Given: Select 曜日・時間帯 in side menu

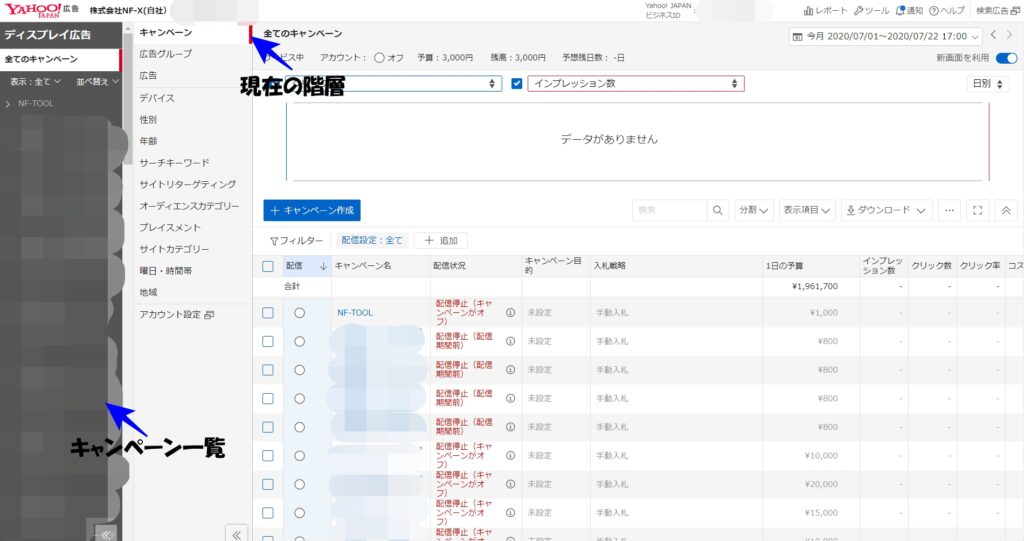Looking at the screenshot, I should (165, 270).
